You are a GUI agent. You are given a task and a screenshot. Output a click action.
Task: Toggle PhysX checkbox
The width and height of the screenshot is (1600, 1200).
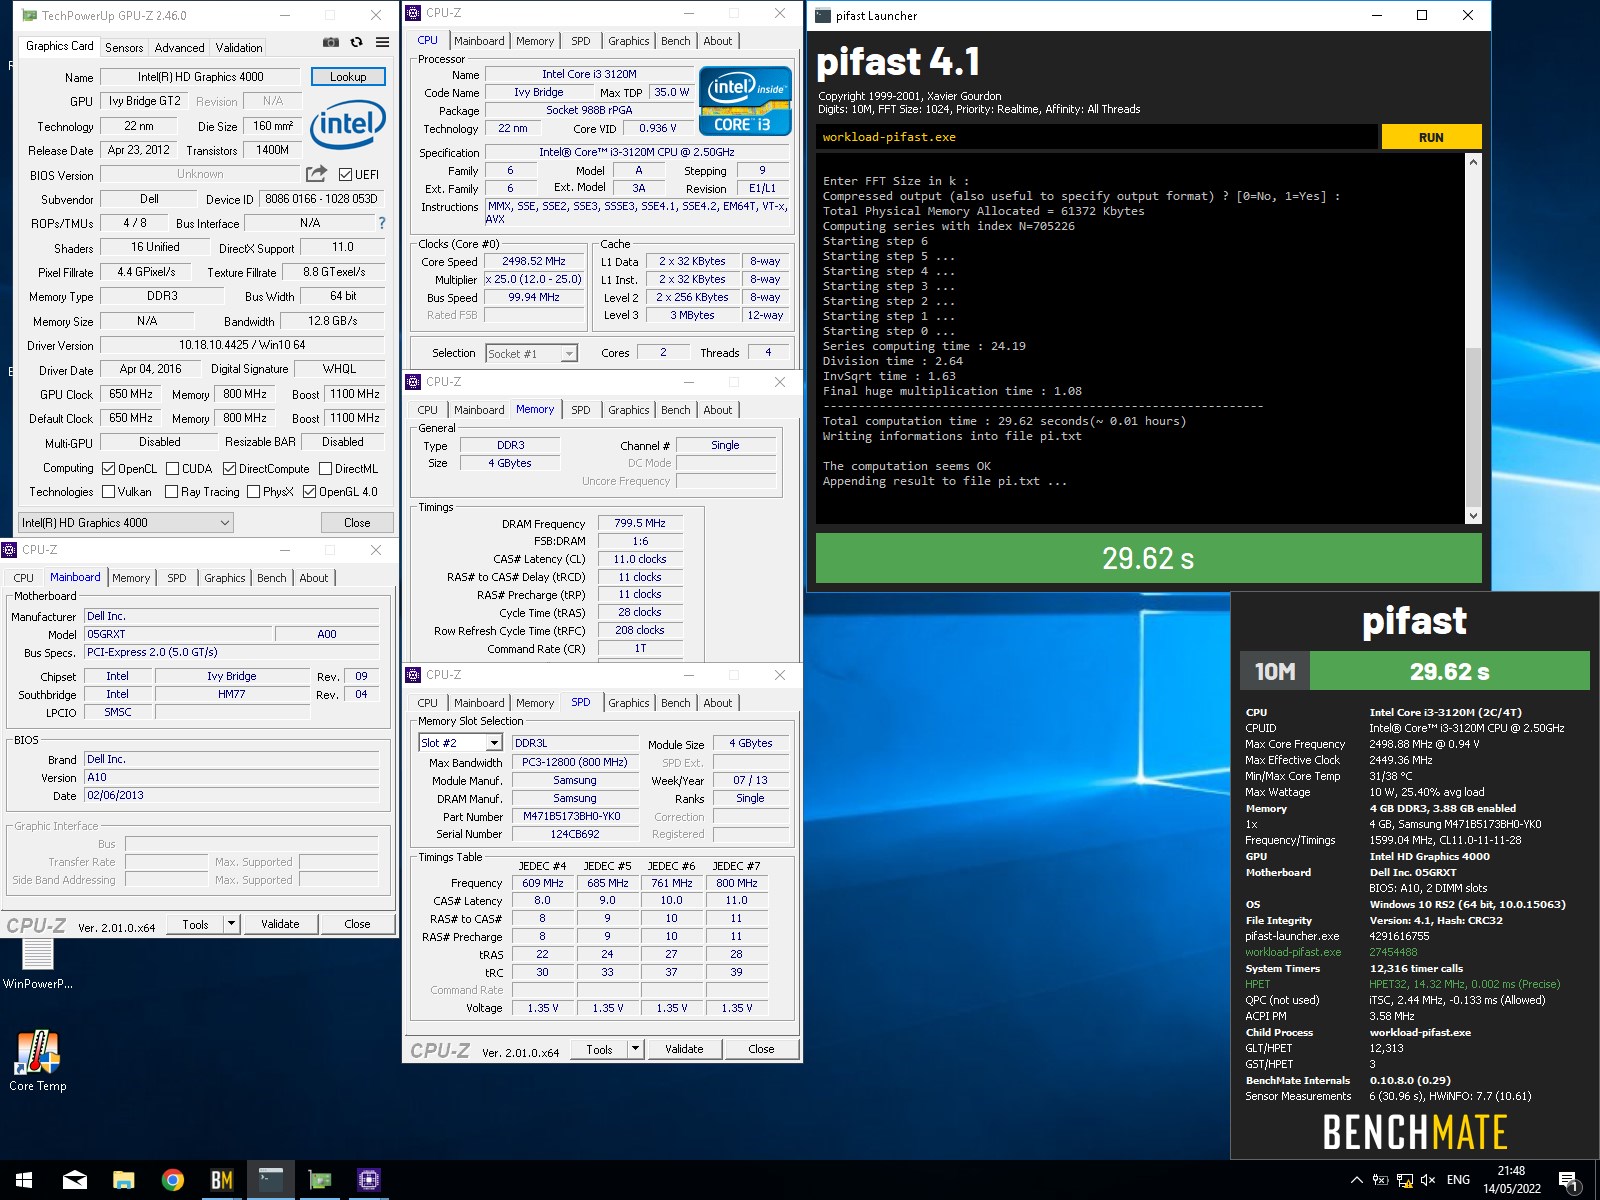[x=253, y=491]
